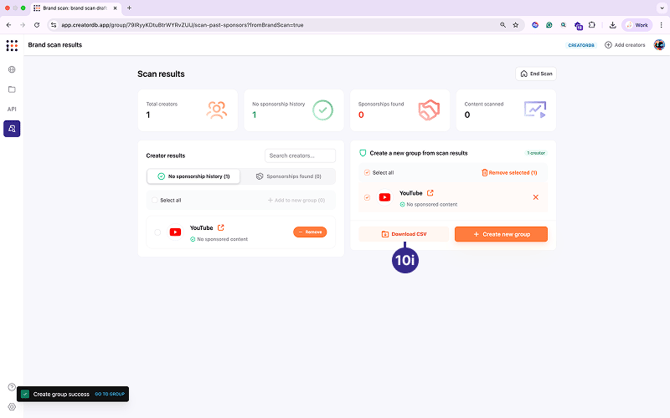
Task: Click the API item in sidebar
Action: pyautogui.click(x=12, y=109)
